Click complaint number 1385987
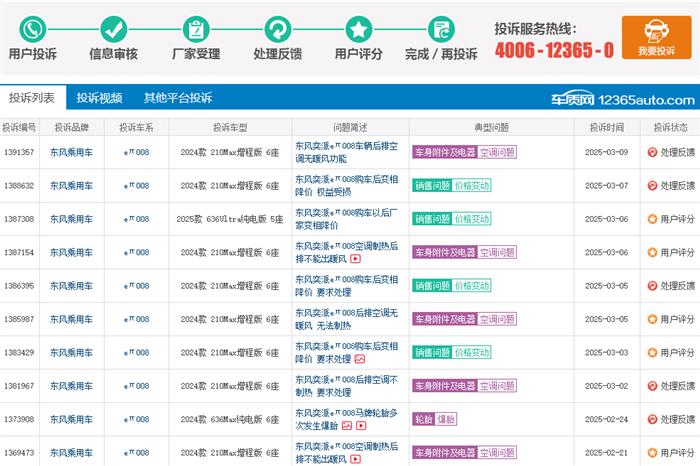This screenshot has width=700, height=466. [x=19, y=319]
